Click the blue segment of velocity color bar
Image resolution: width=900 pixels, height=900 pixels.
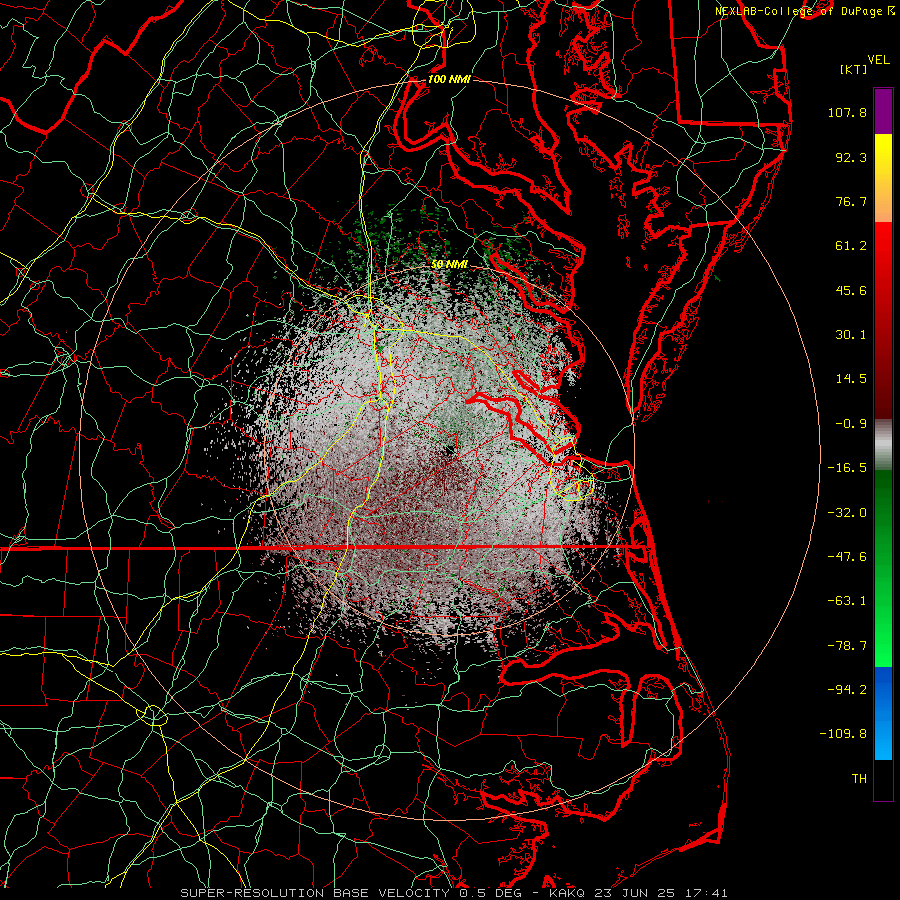click(x=883, y=713)
